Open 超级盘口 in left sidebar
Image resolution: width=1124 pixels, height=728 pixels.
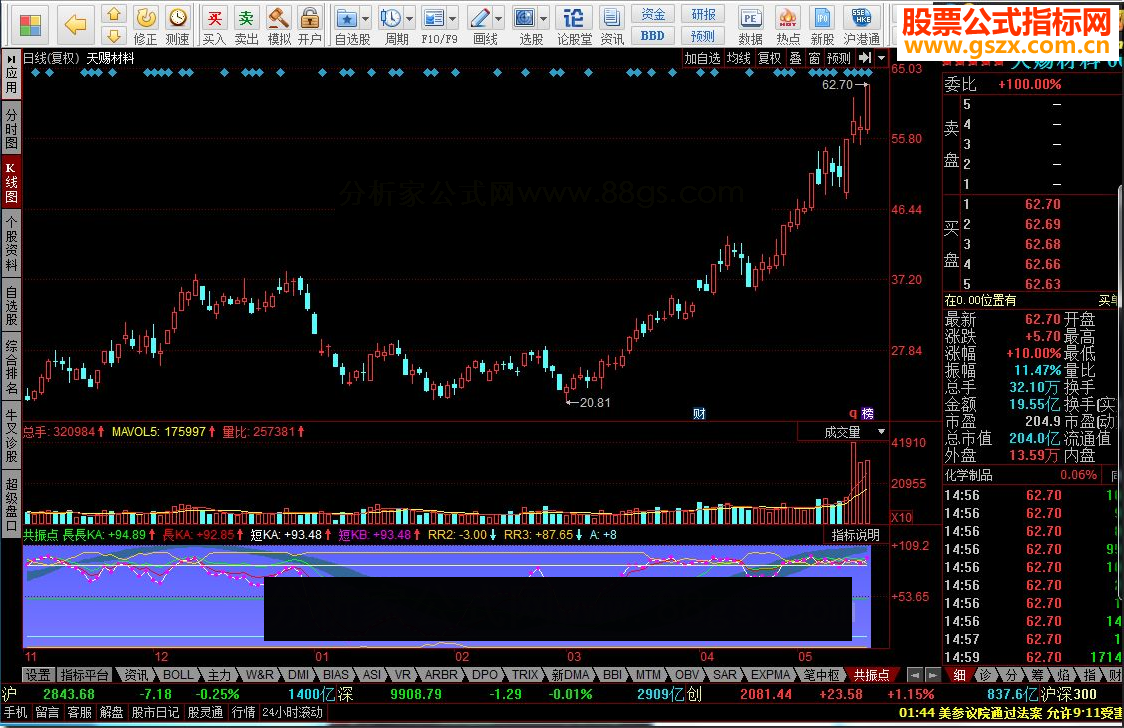tap(11, 504)
